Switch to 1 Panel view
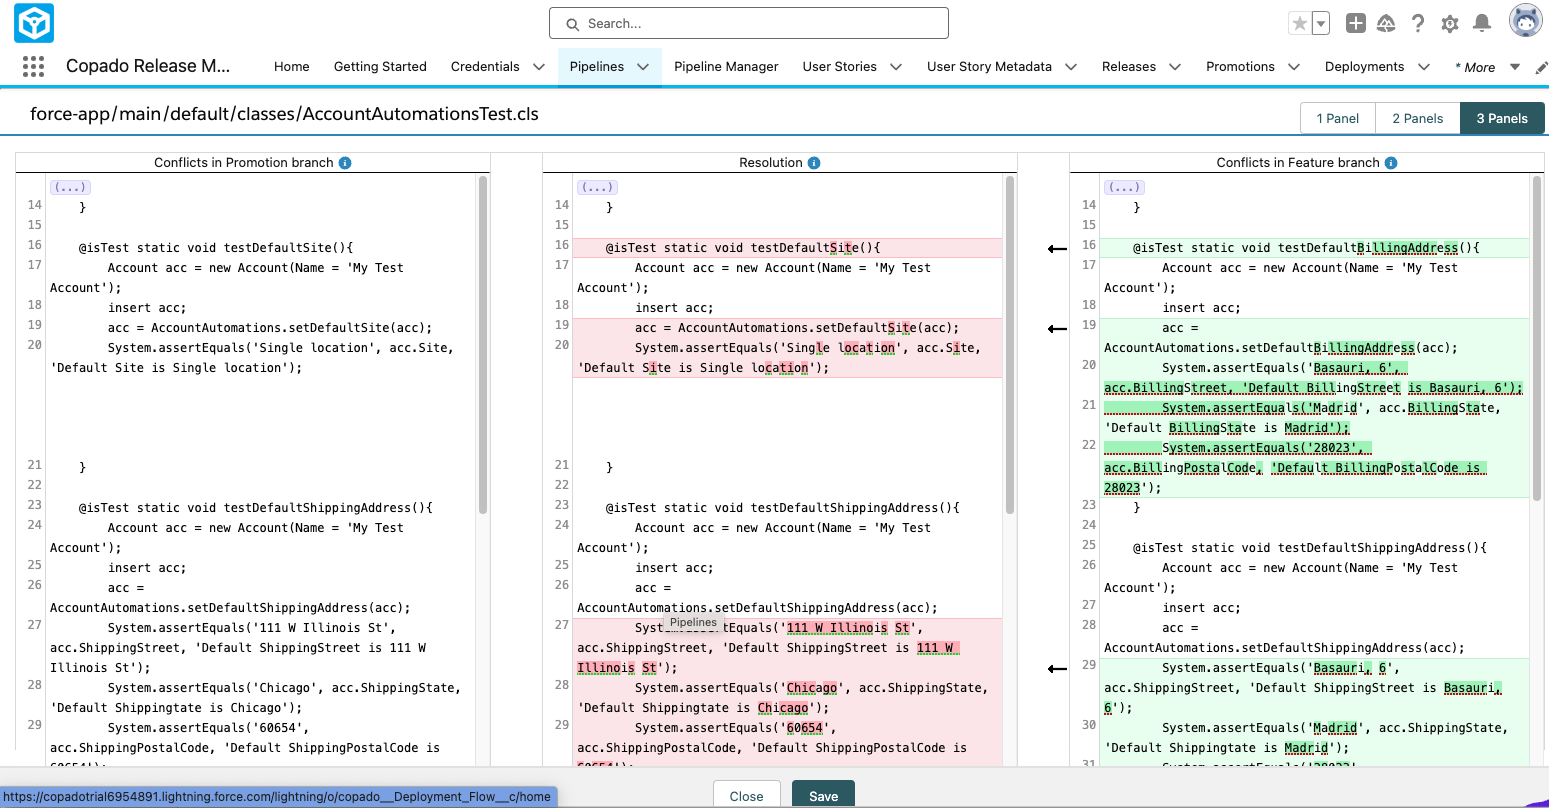Screen dimensions: 1549x808 (x=1337, y=118)
